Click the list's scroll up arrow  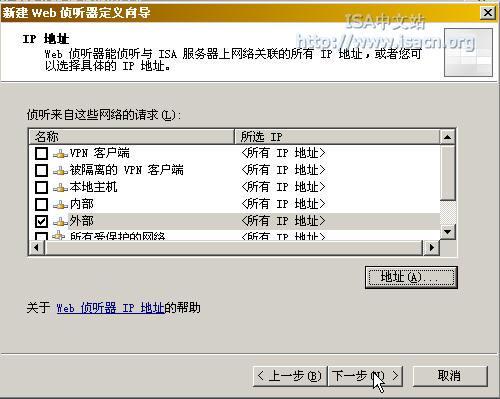(x=448, y=137)
